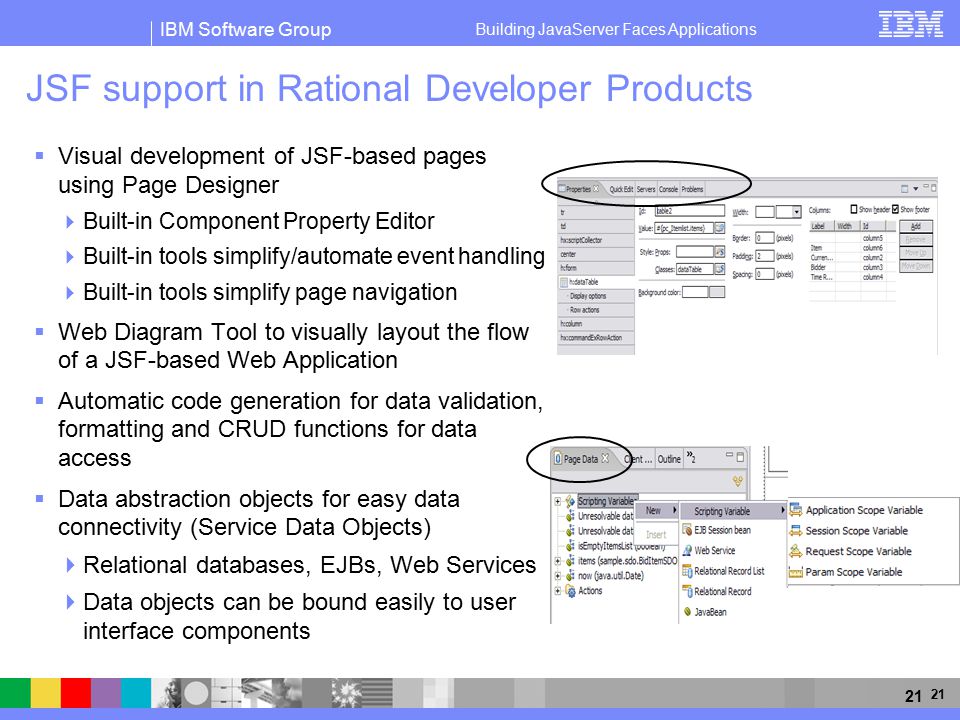This screenshot has width=960, height=720.
Task: Expand the Actions tree node
Action: point(558,591)
